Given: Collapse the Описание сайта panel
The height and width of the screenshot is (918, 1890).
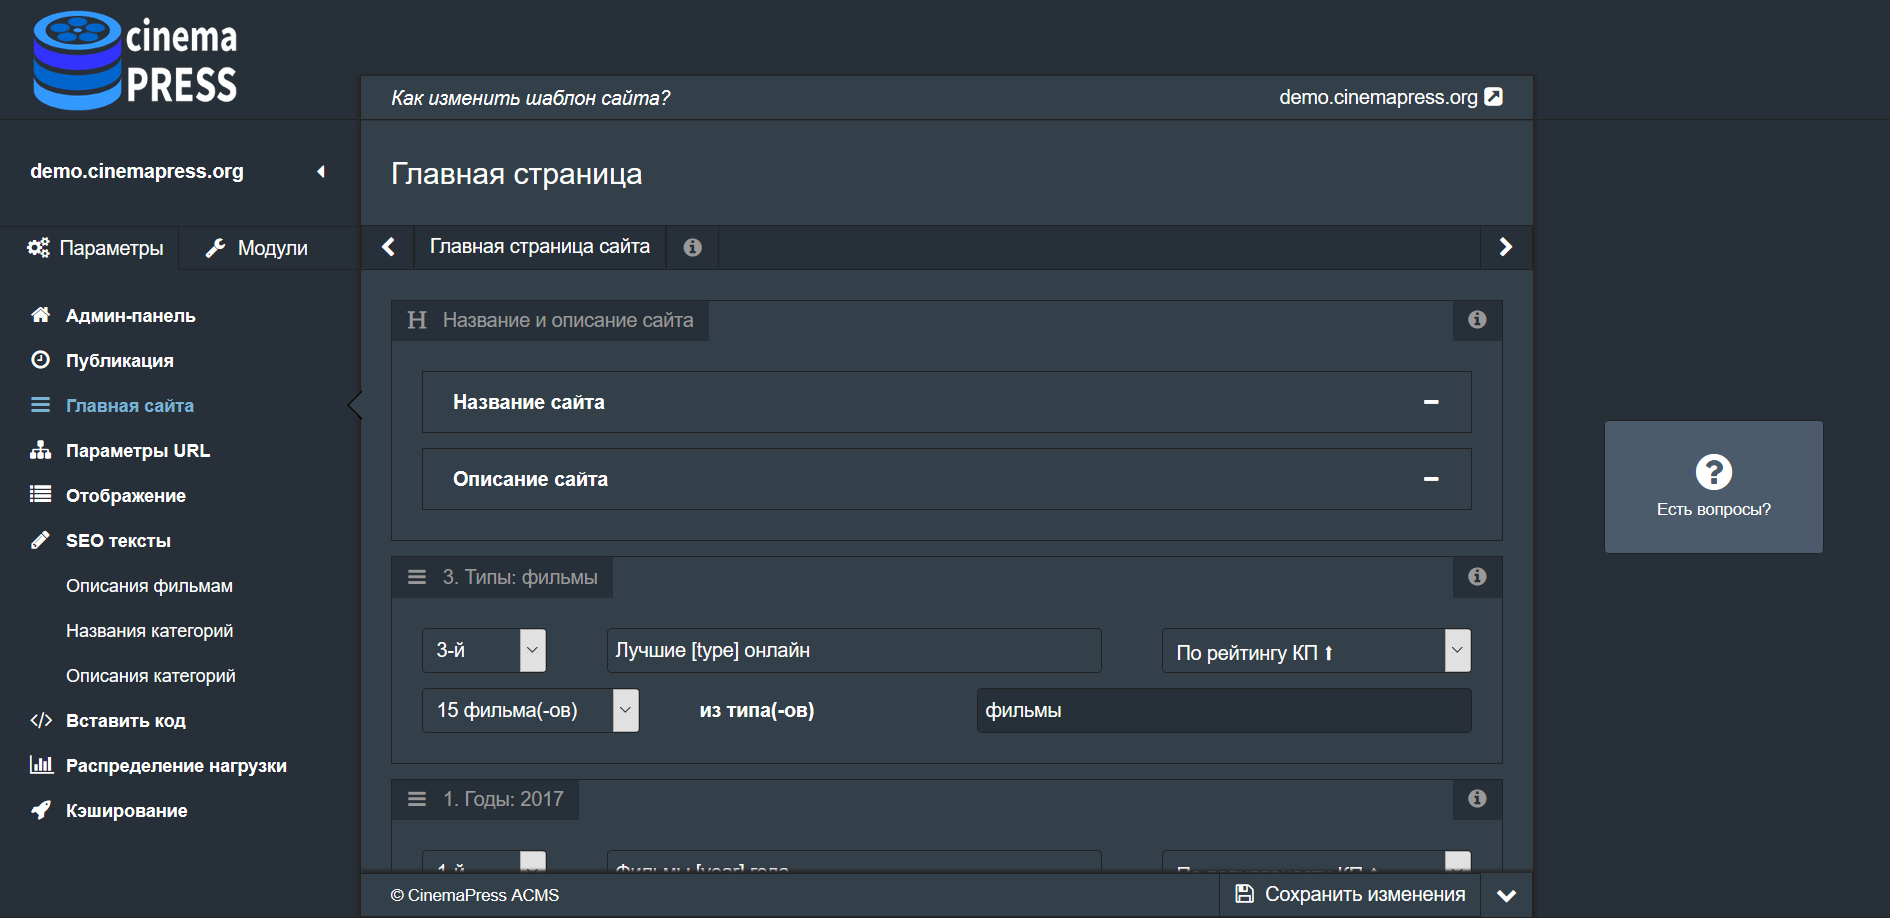Looking at the screenshot, I should [1431, 479].
